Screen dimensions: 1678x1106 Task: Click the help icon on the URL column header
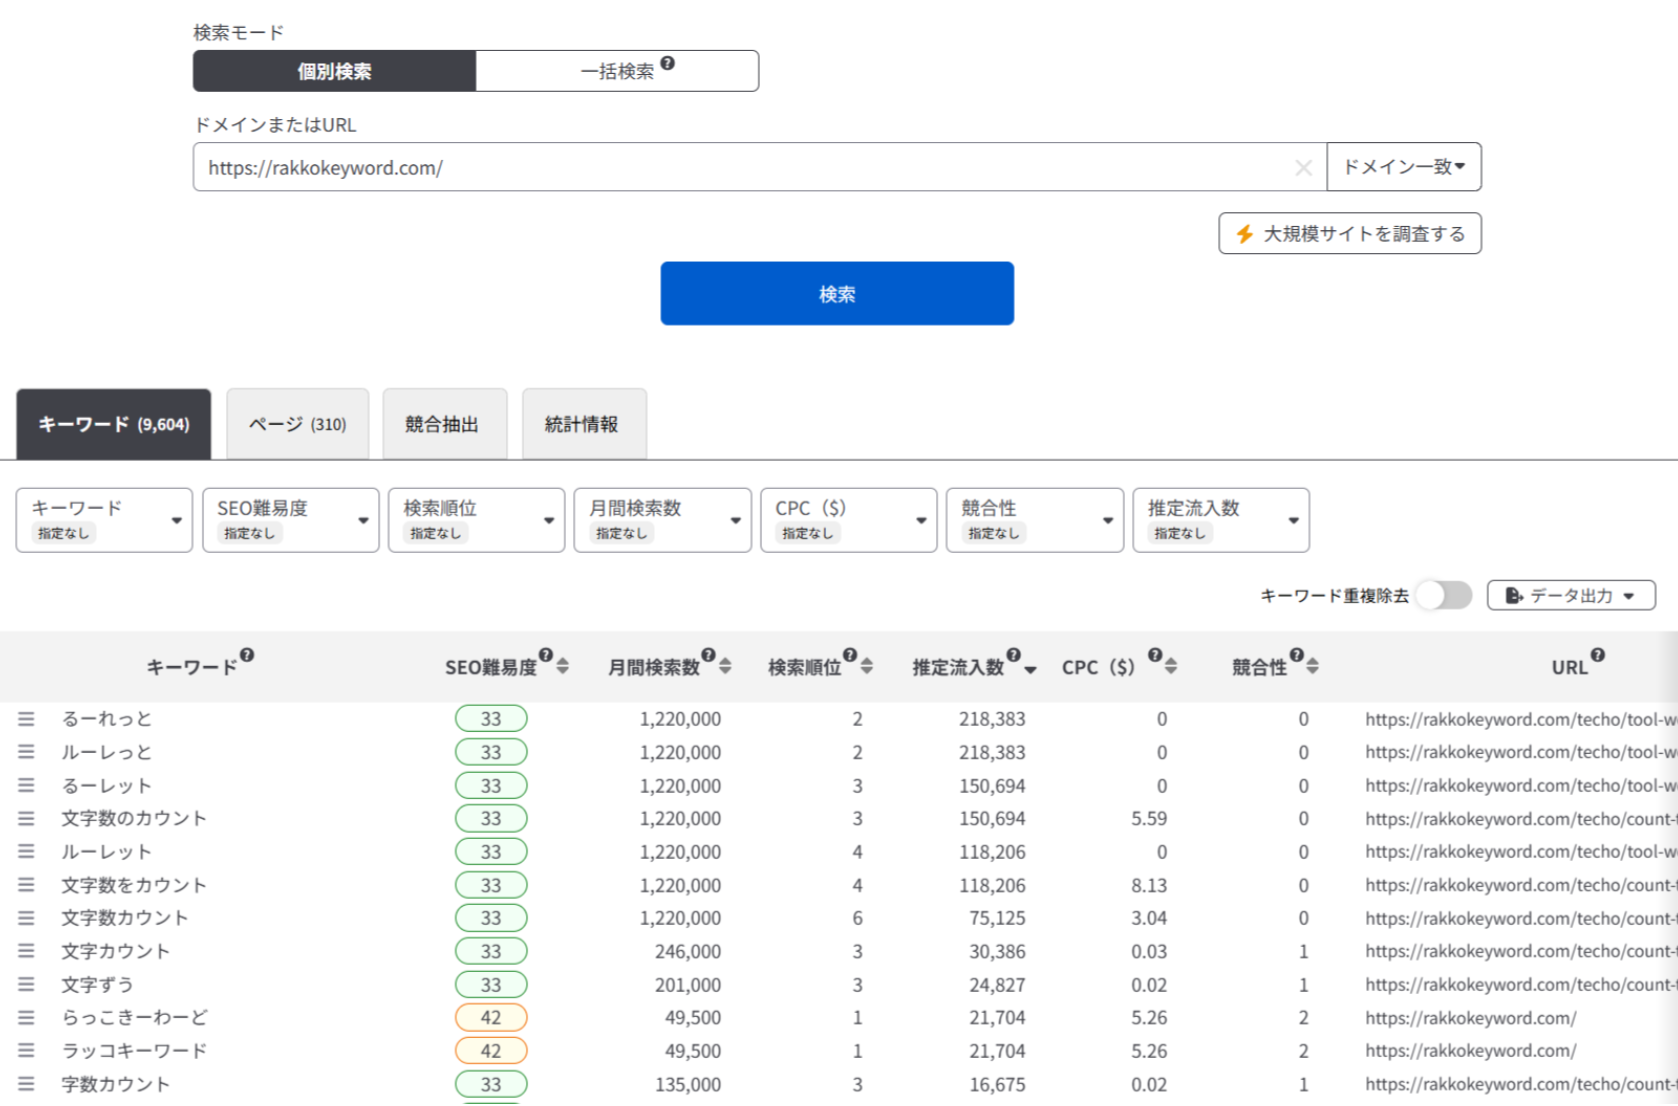tap(1597, 655)
